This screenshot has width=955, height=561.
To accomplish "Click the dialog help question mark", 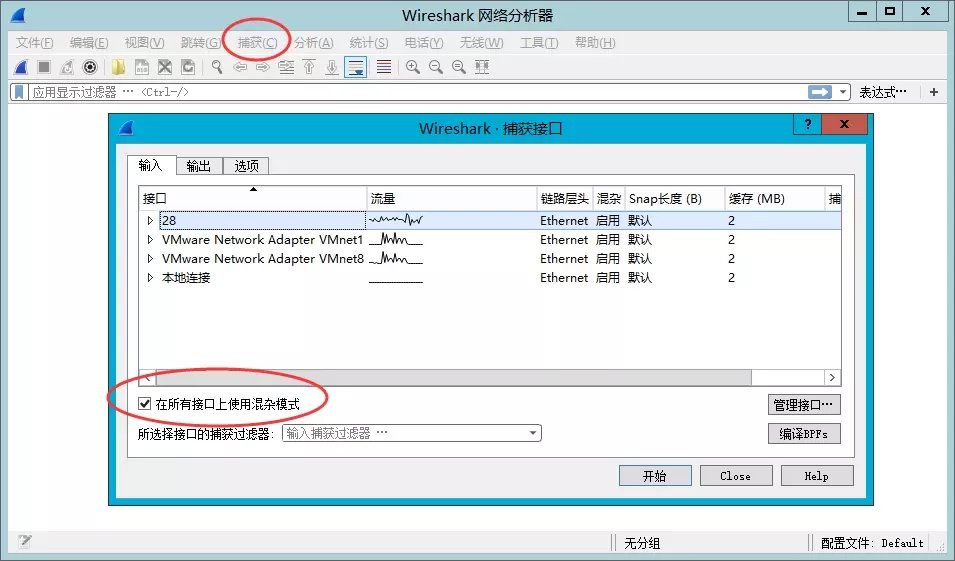I will (808, 124).
